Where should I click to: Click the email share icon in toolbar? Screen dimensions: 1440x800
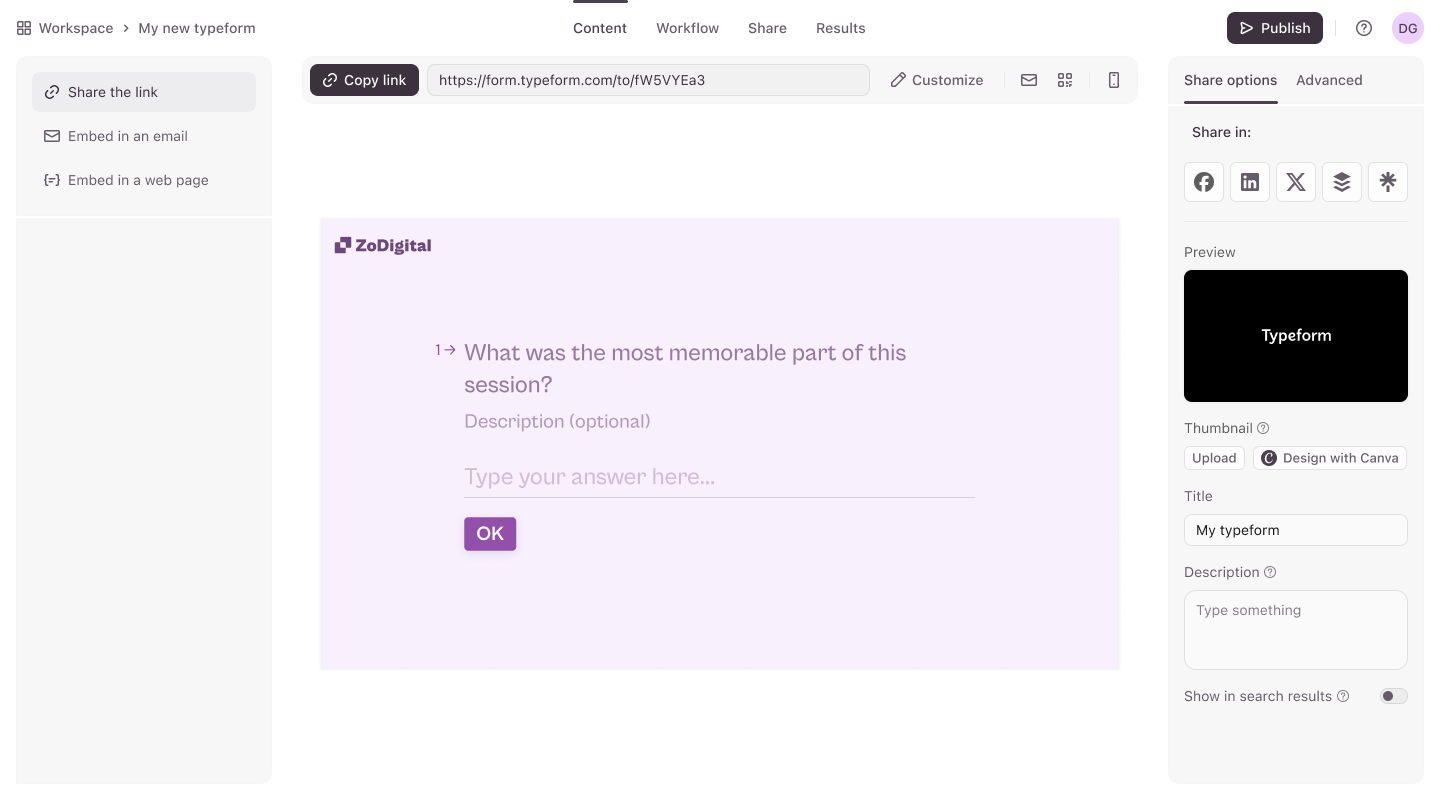tap(1029, 80)
